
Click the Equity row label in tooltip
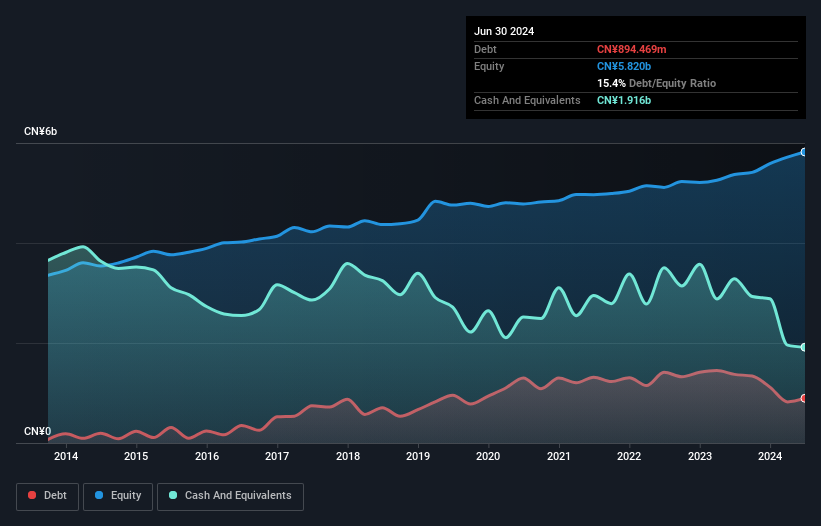click(x=489, y=66)
